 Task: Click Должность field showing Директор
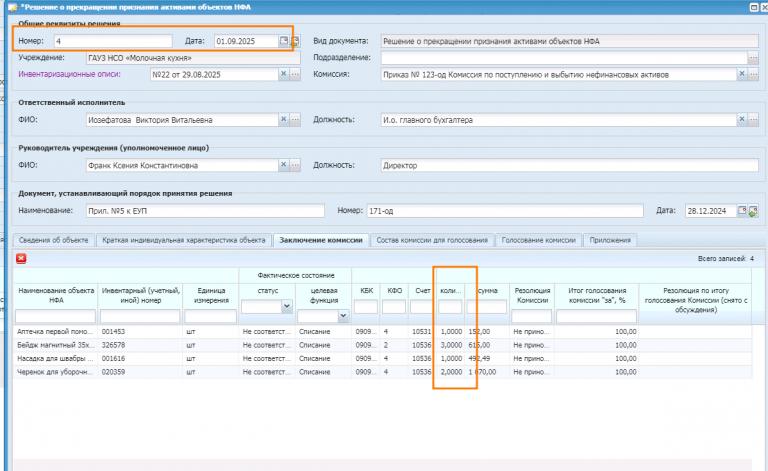570,165
